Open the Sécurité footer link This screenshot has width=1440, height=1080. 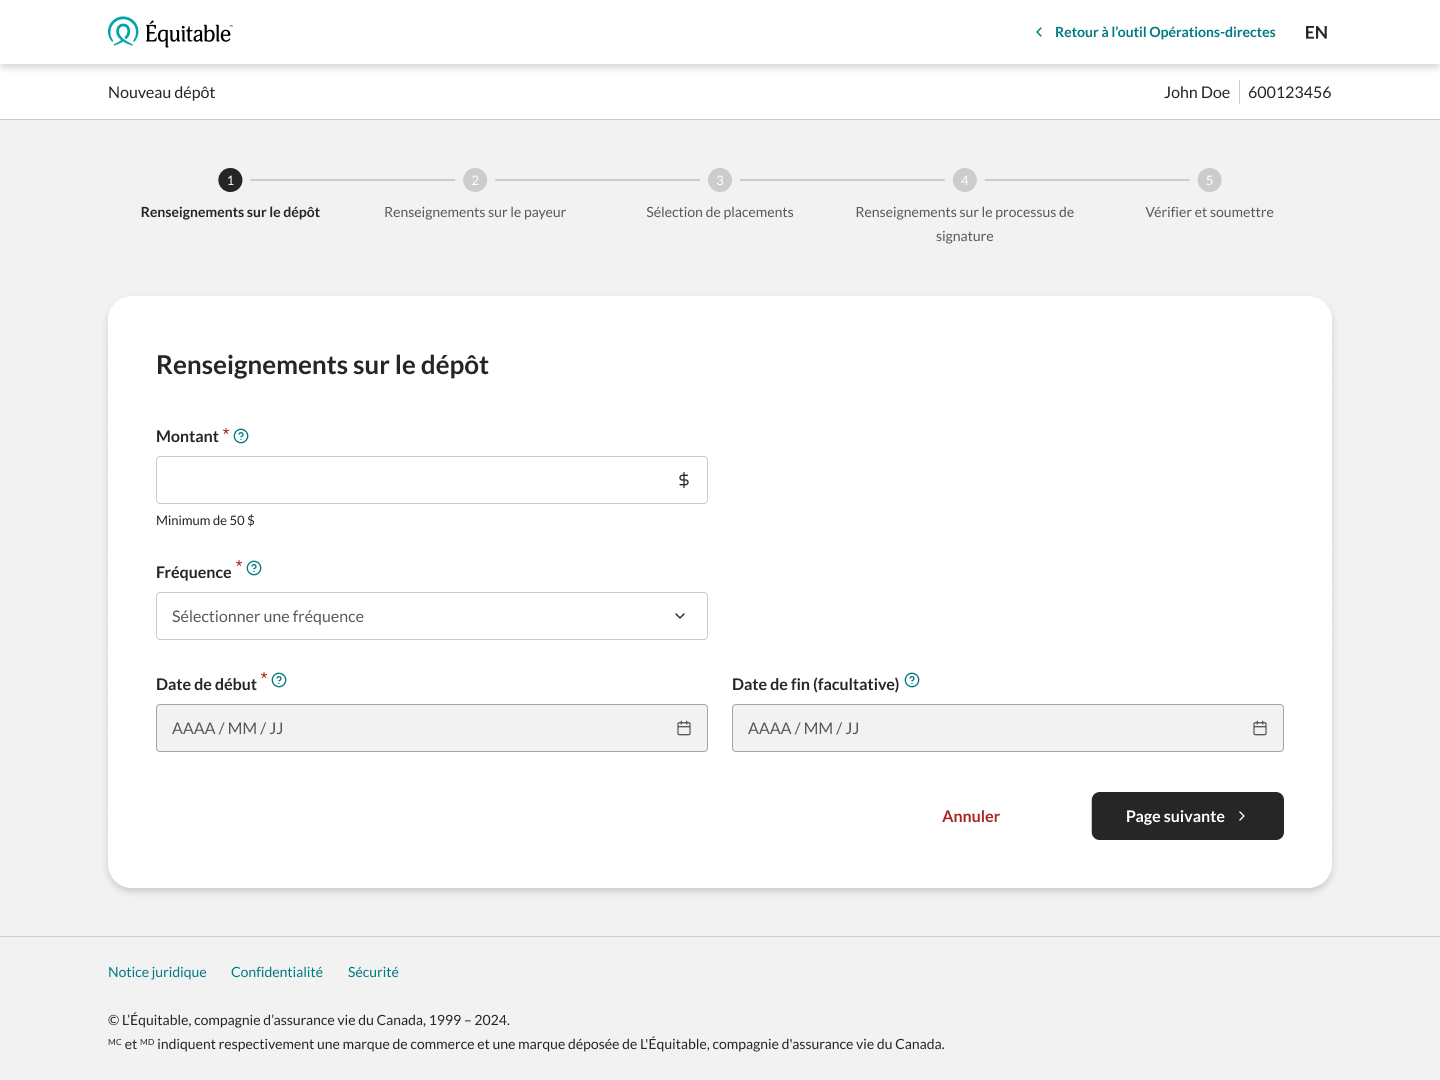(x=373, y=972)
